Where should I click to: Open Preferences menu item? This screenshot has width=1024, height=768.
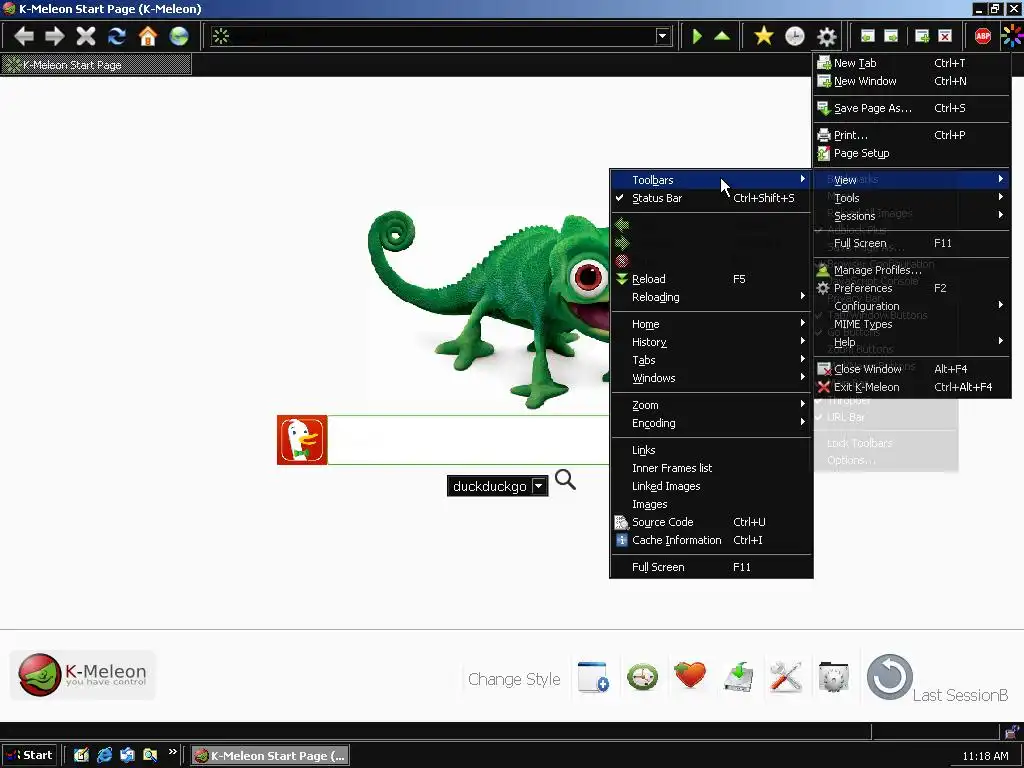(912, 288)
